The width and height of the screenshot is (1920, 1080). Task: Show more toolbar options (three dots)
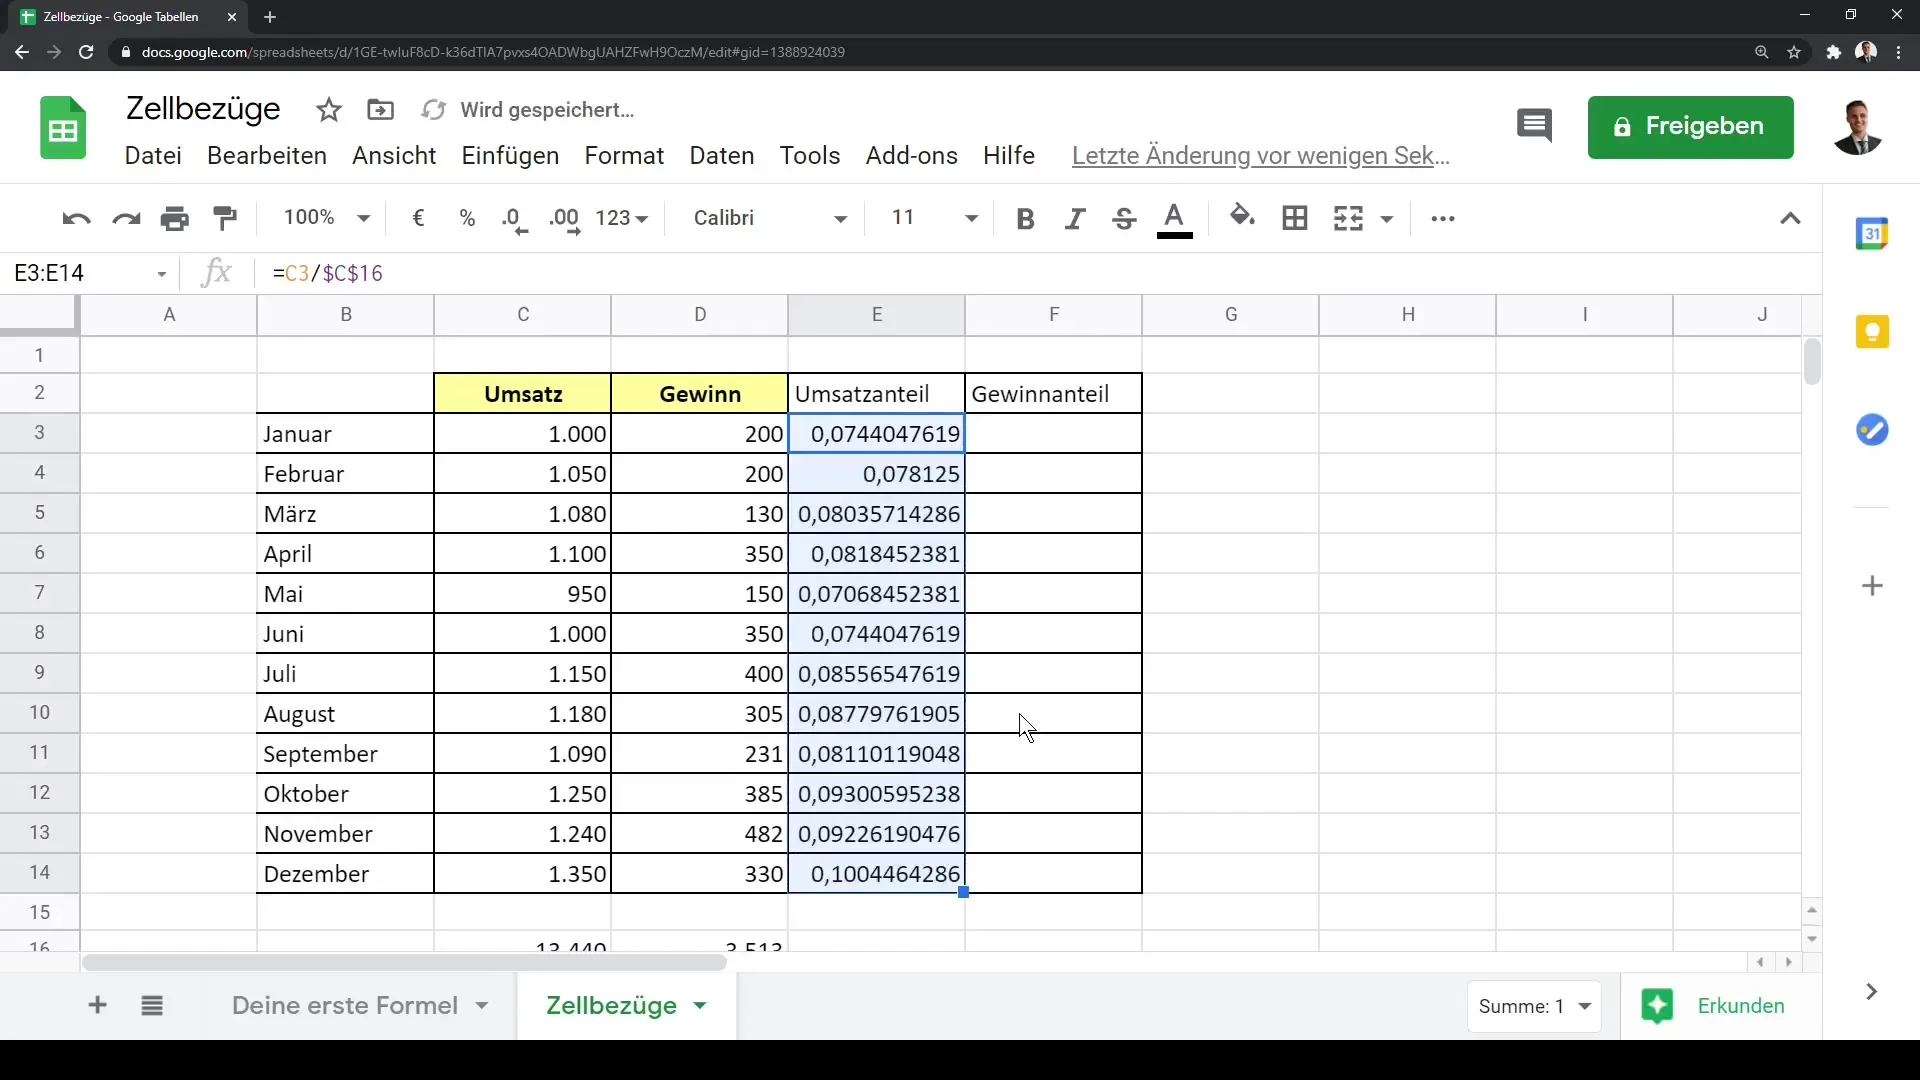(x=1443, y=218)
